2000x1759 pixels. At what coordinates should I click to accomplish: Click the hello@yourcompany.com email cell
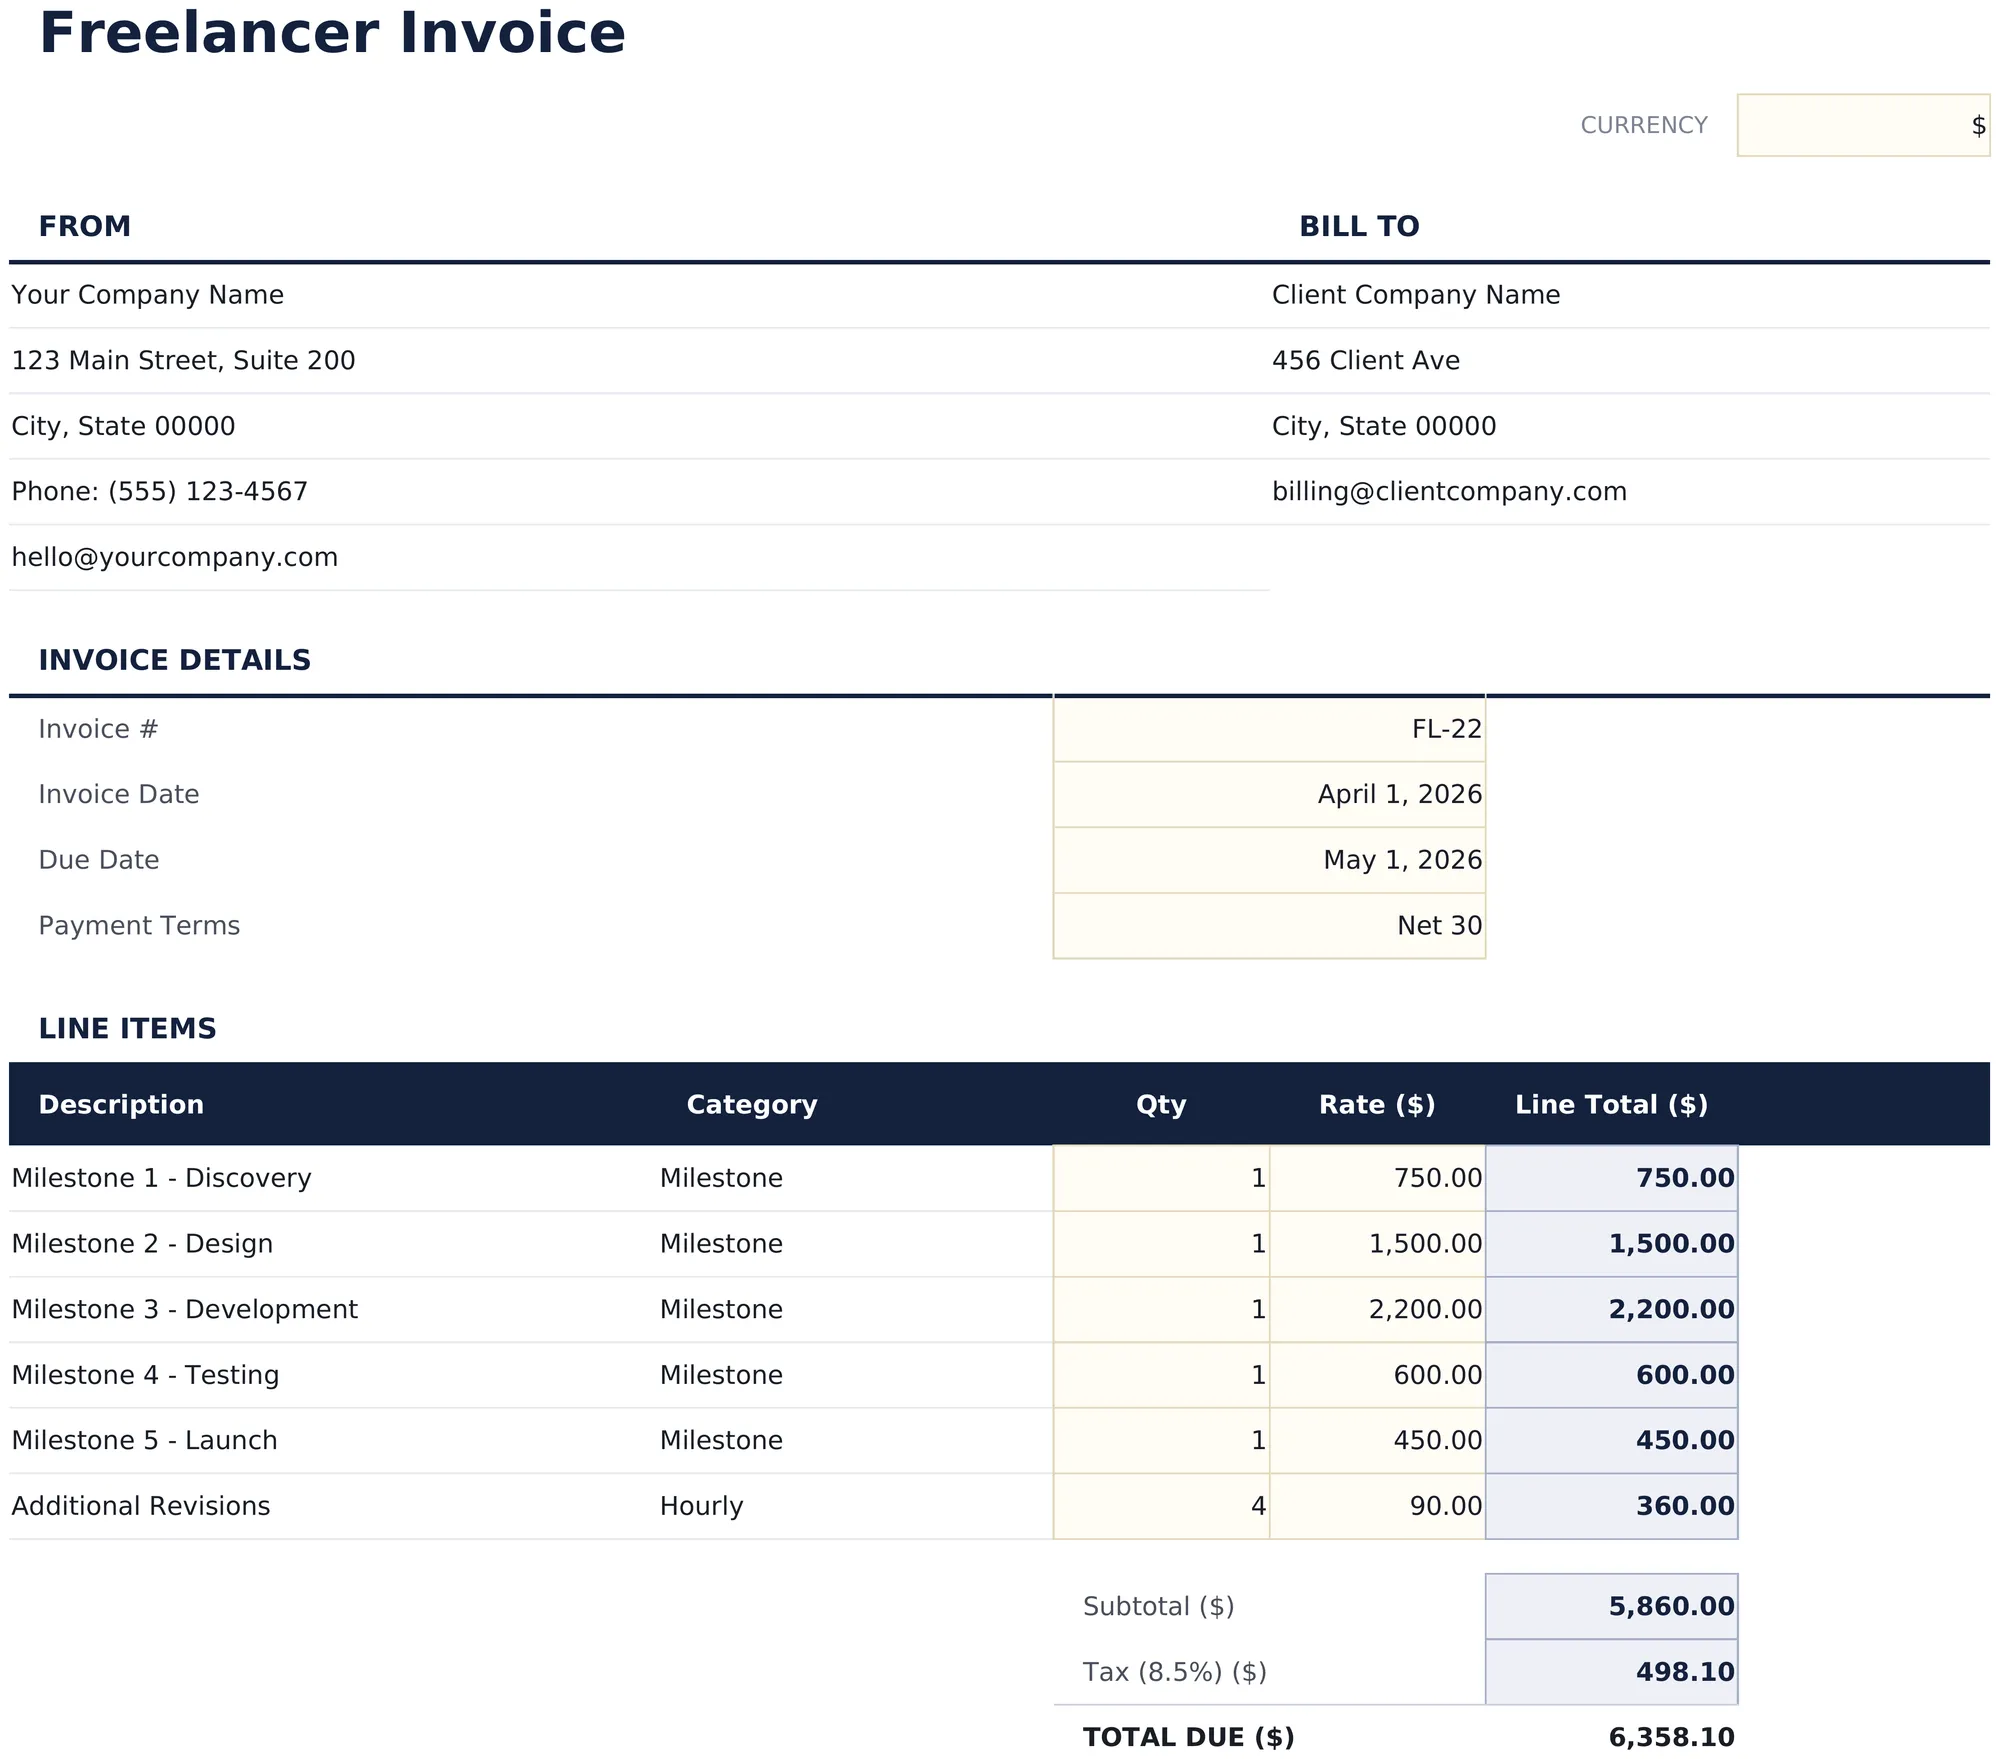[x=639, y=557]
